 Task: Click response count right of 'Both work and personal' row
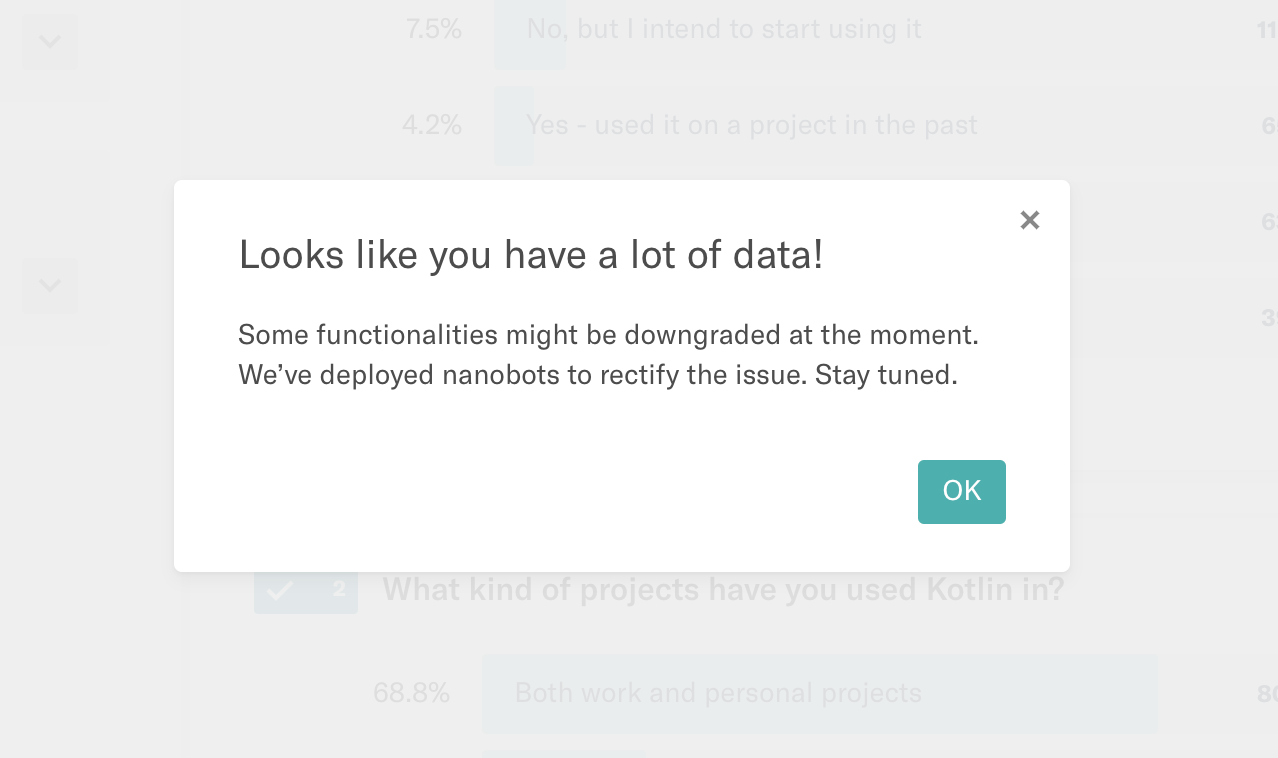point(1267,693)
